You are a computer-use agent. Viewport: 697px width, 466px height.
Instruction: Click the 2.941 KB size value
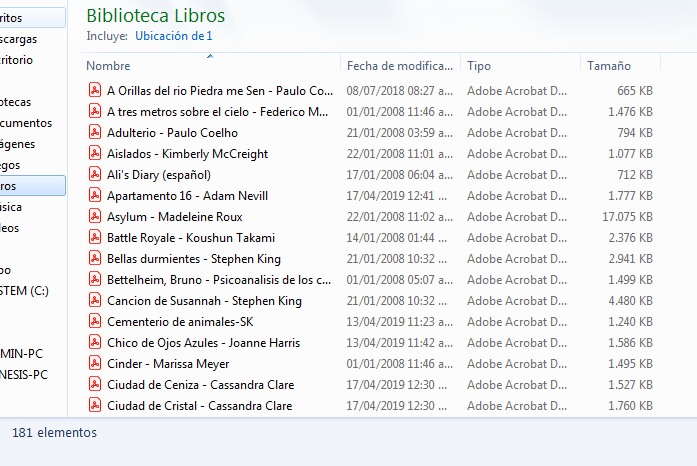tap(630, 259)
